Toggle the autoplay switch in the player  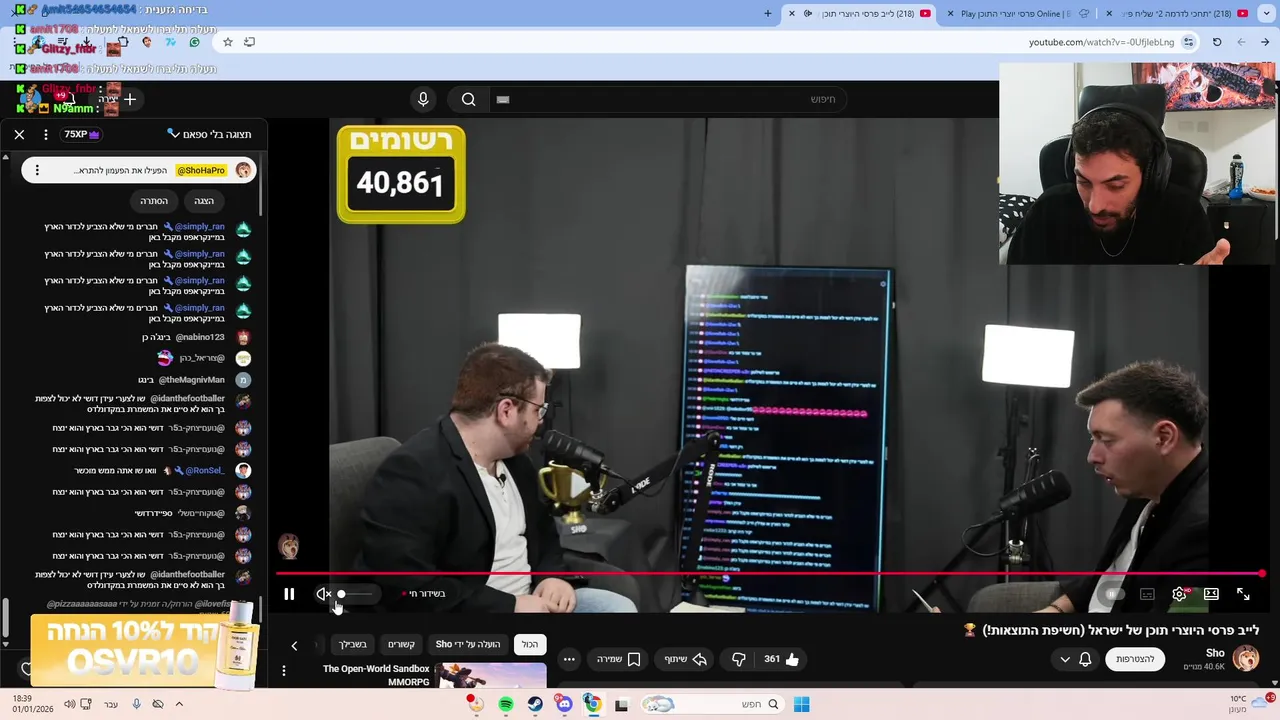pos(1111,594)
